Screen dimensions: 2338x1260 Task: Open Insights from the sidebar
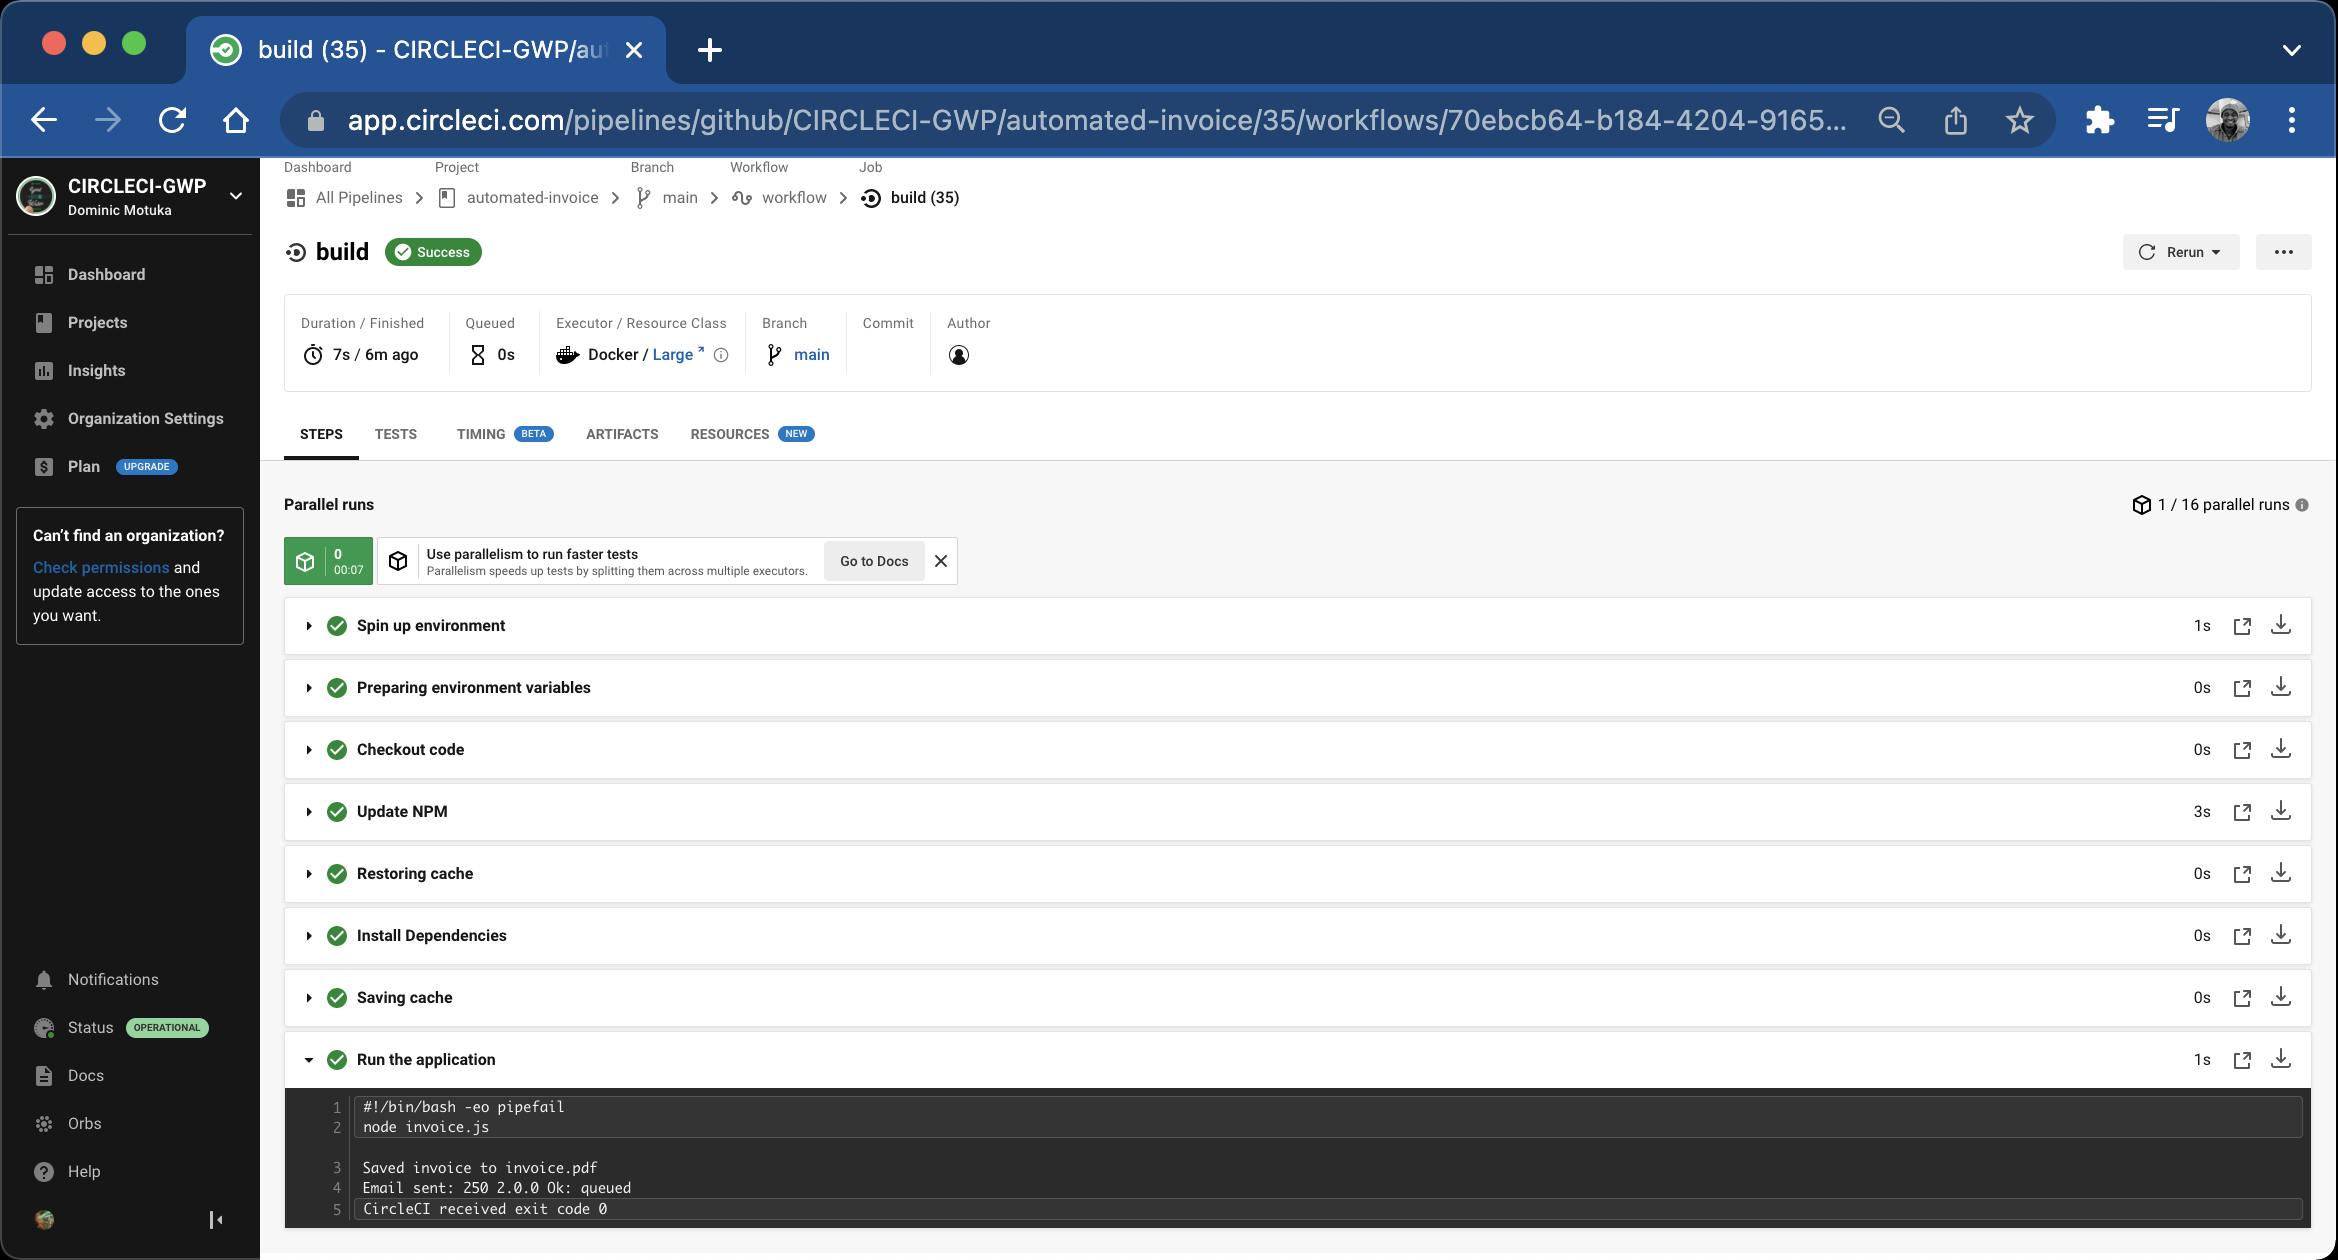click(x=94, y=370)
